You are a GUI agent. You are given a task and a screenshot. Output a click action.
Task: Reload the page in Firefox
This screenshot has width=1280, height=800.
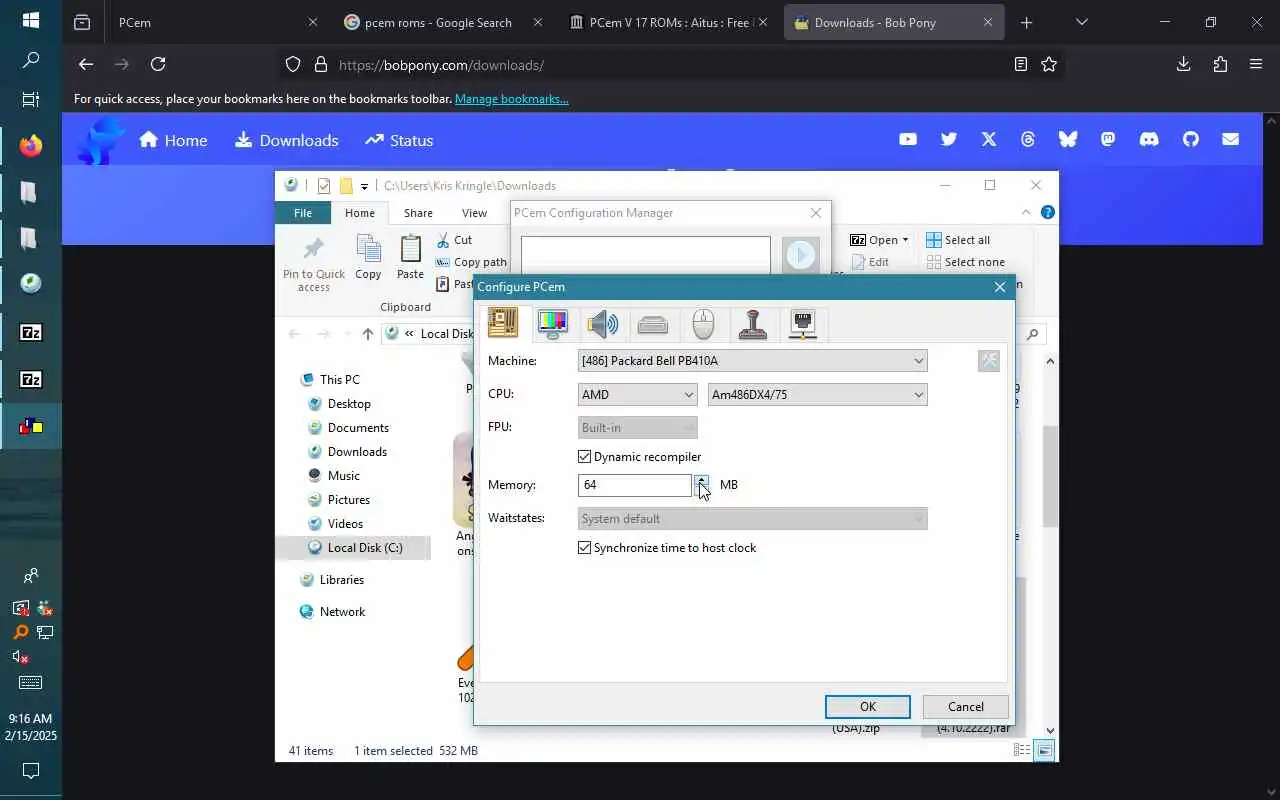(158, 64)
